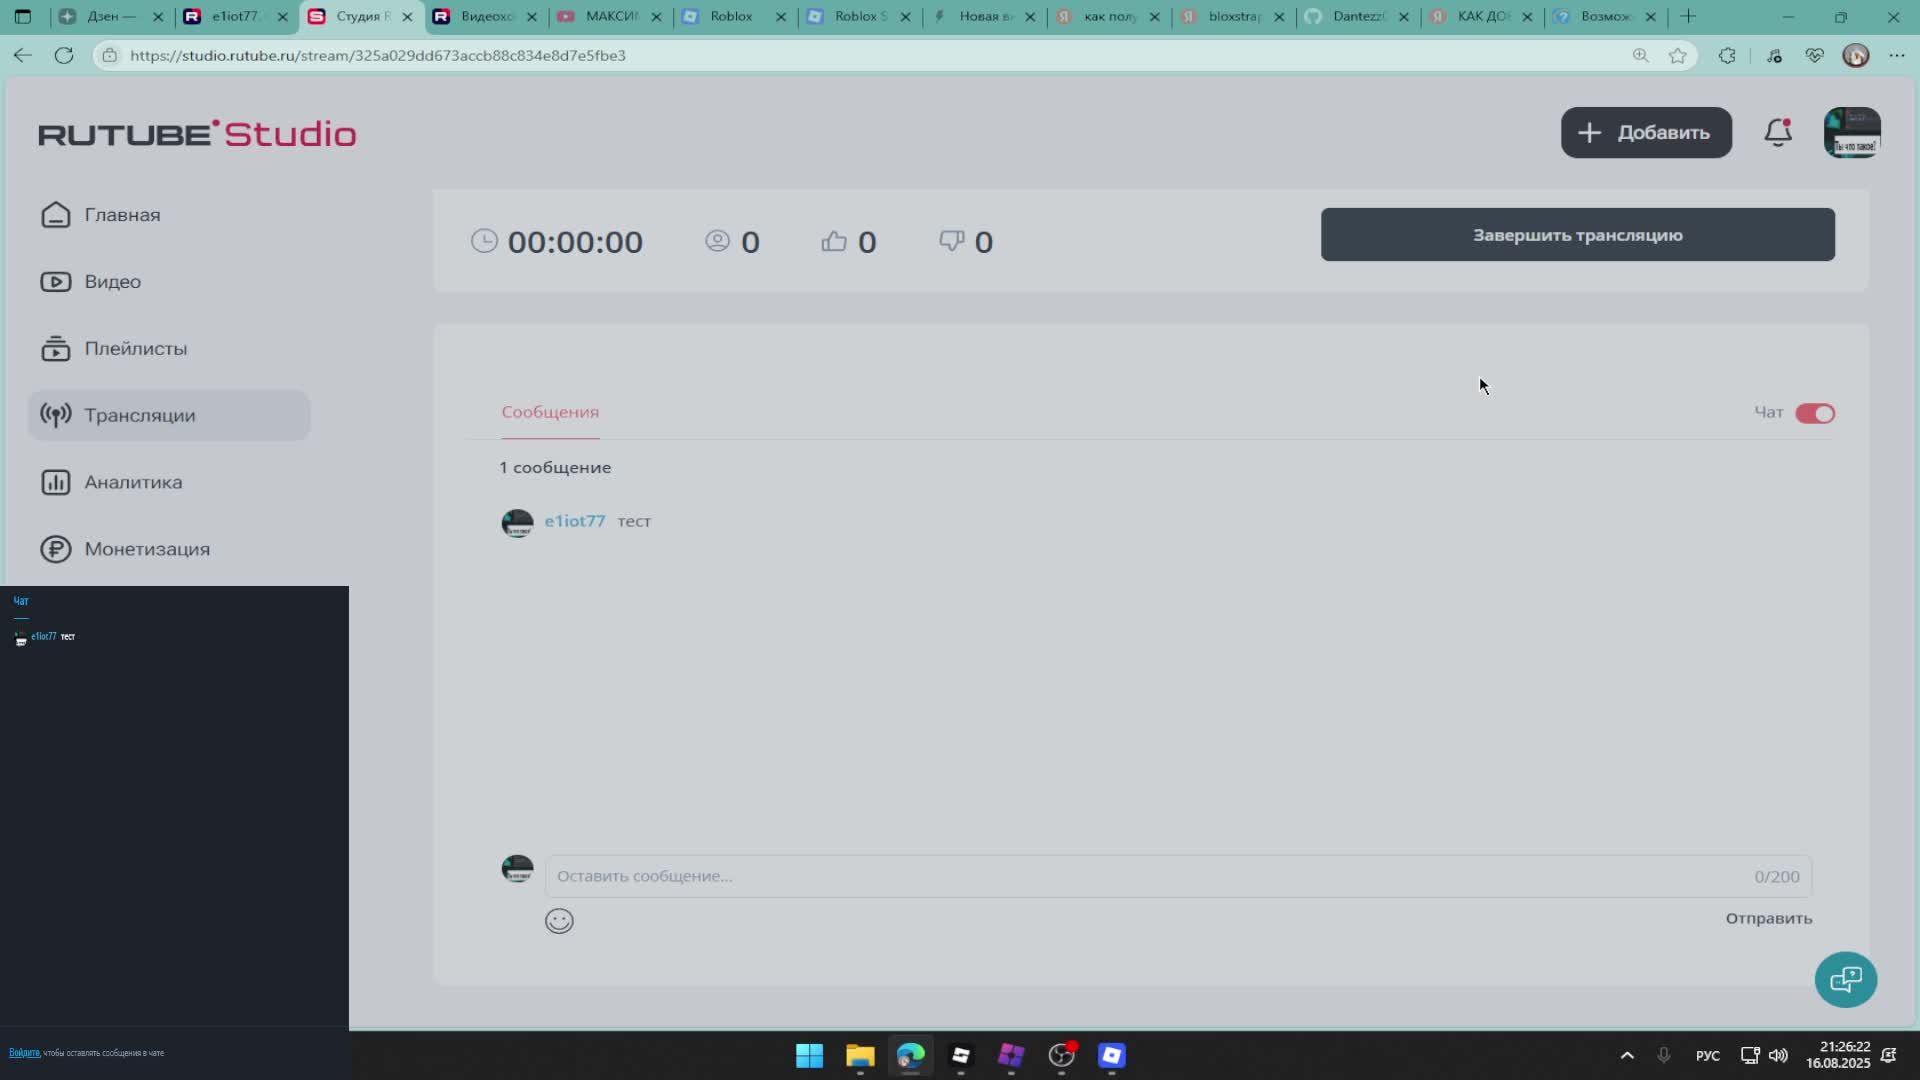Open the Аналитика section in sidebar

pos(133,482)
